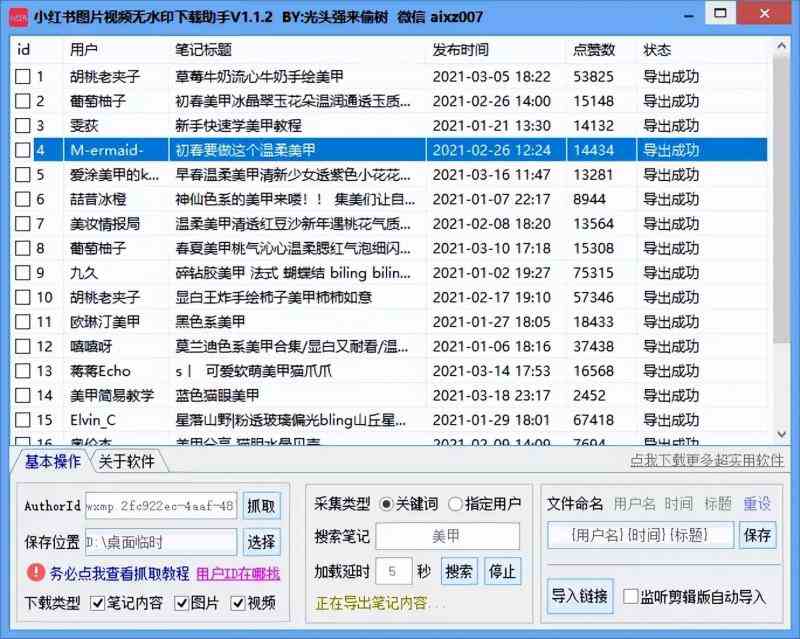Click like count 75315
Image resolution: width=800 pixels, height=639 pixels.
click(593, 273)
